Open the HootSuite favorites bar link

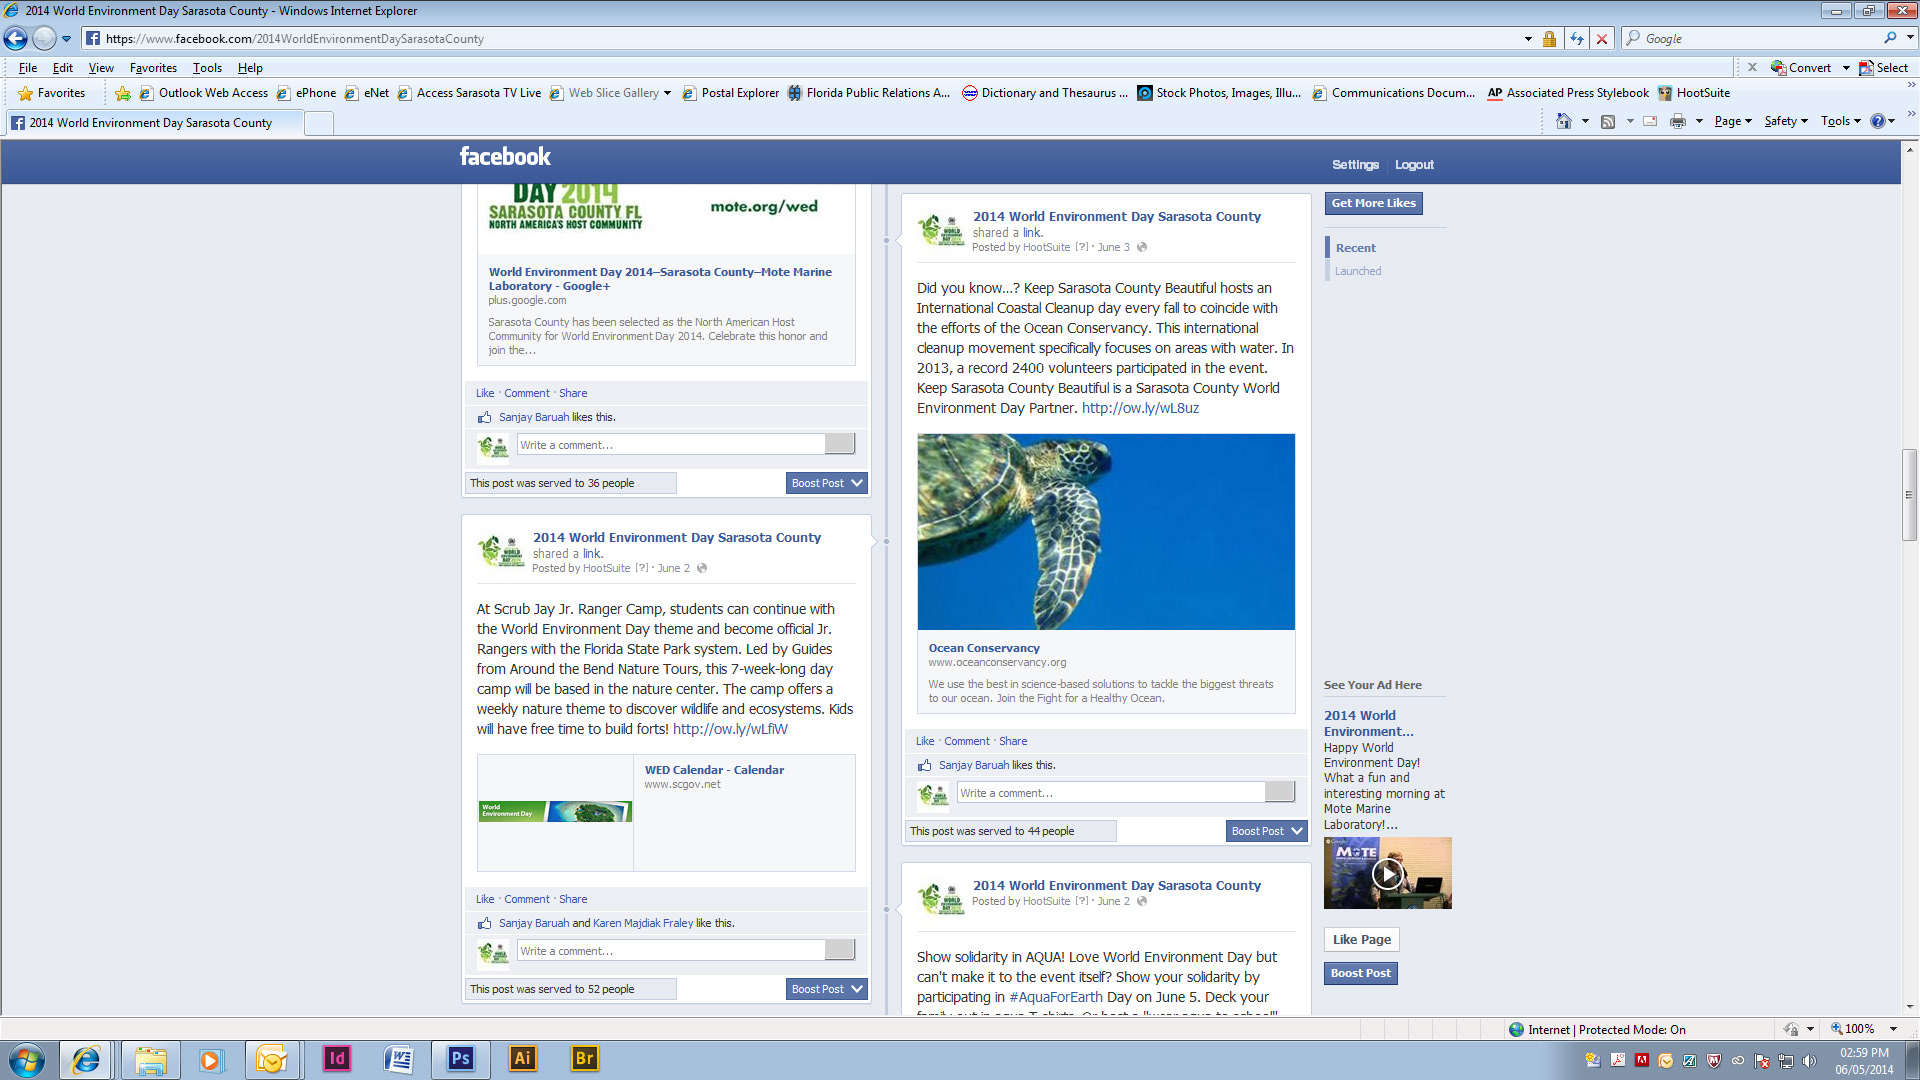(x=1694, y=93)
